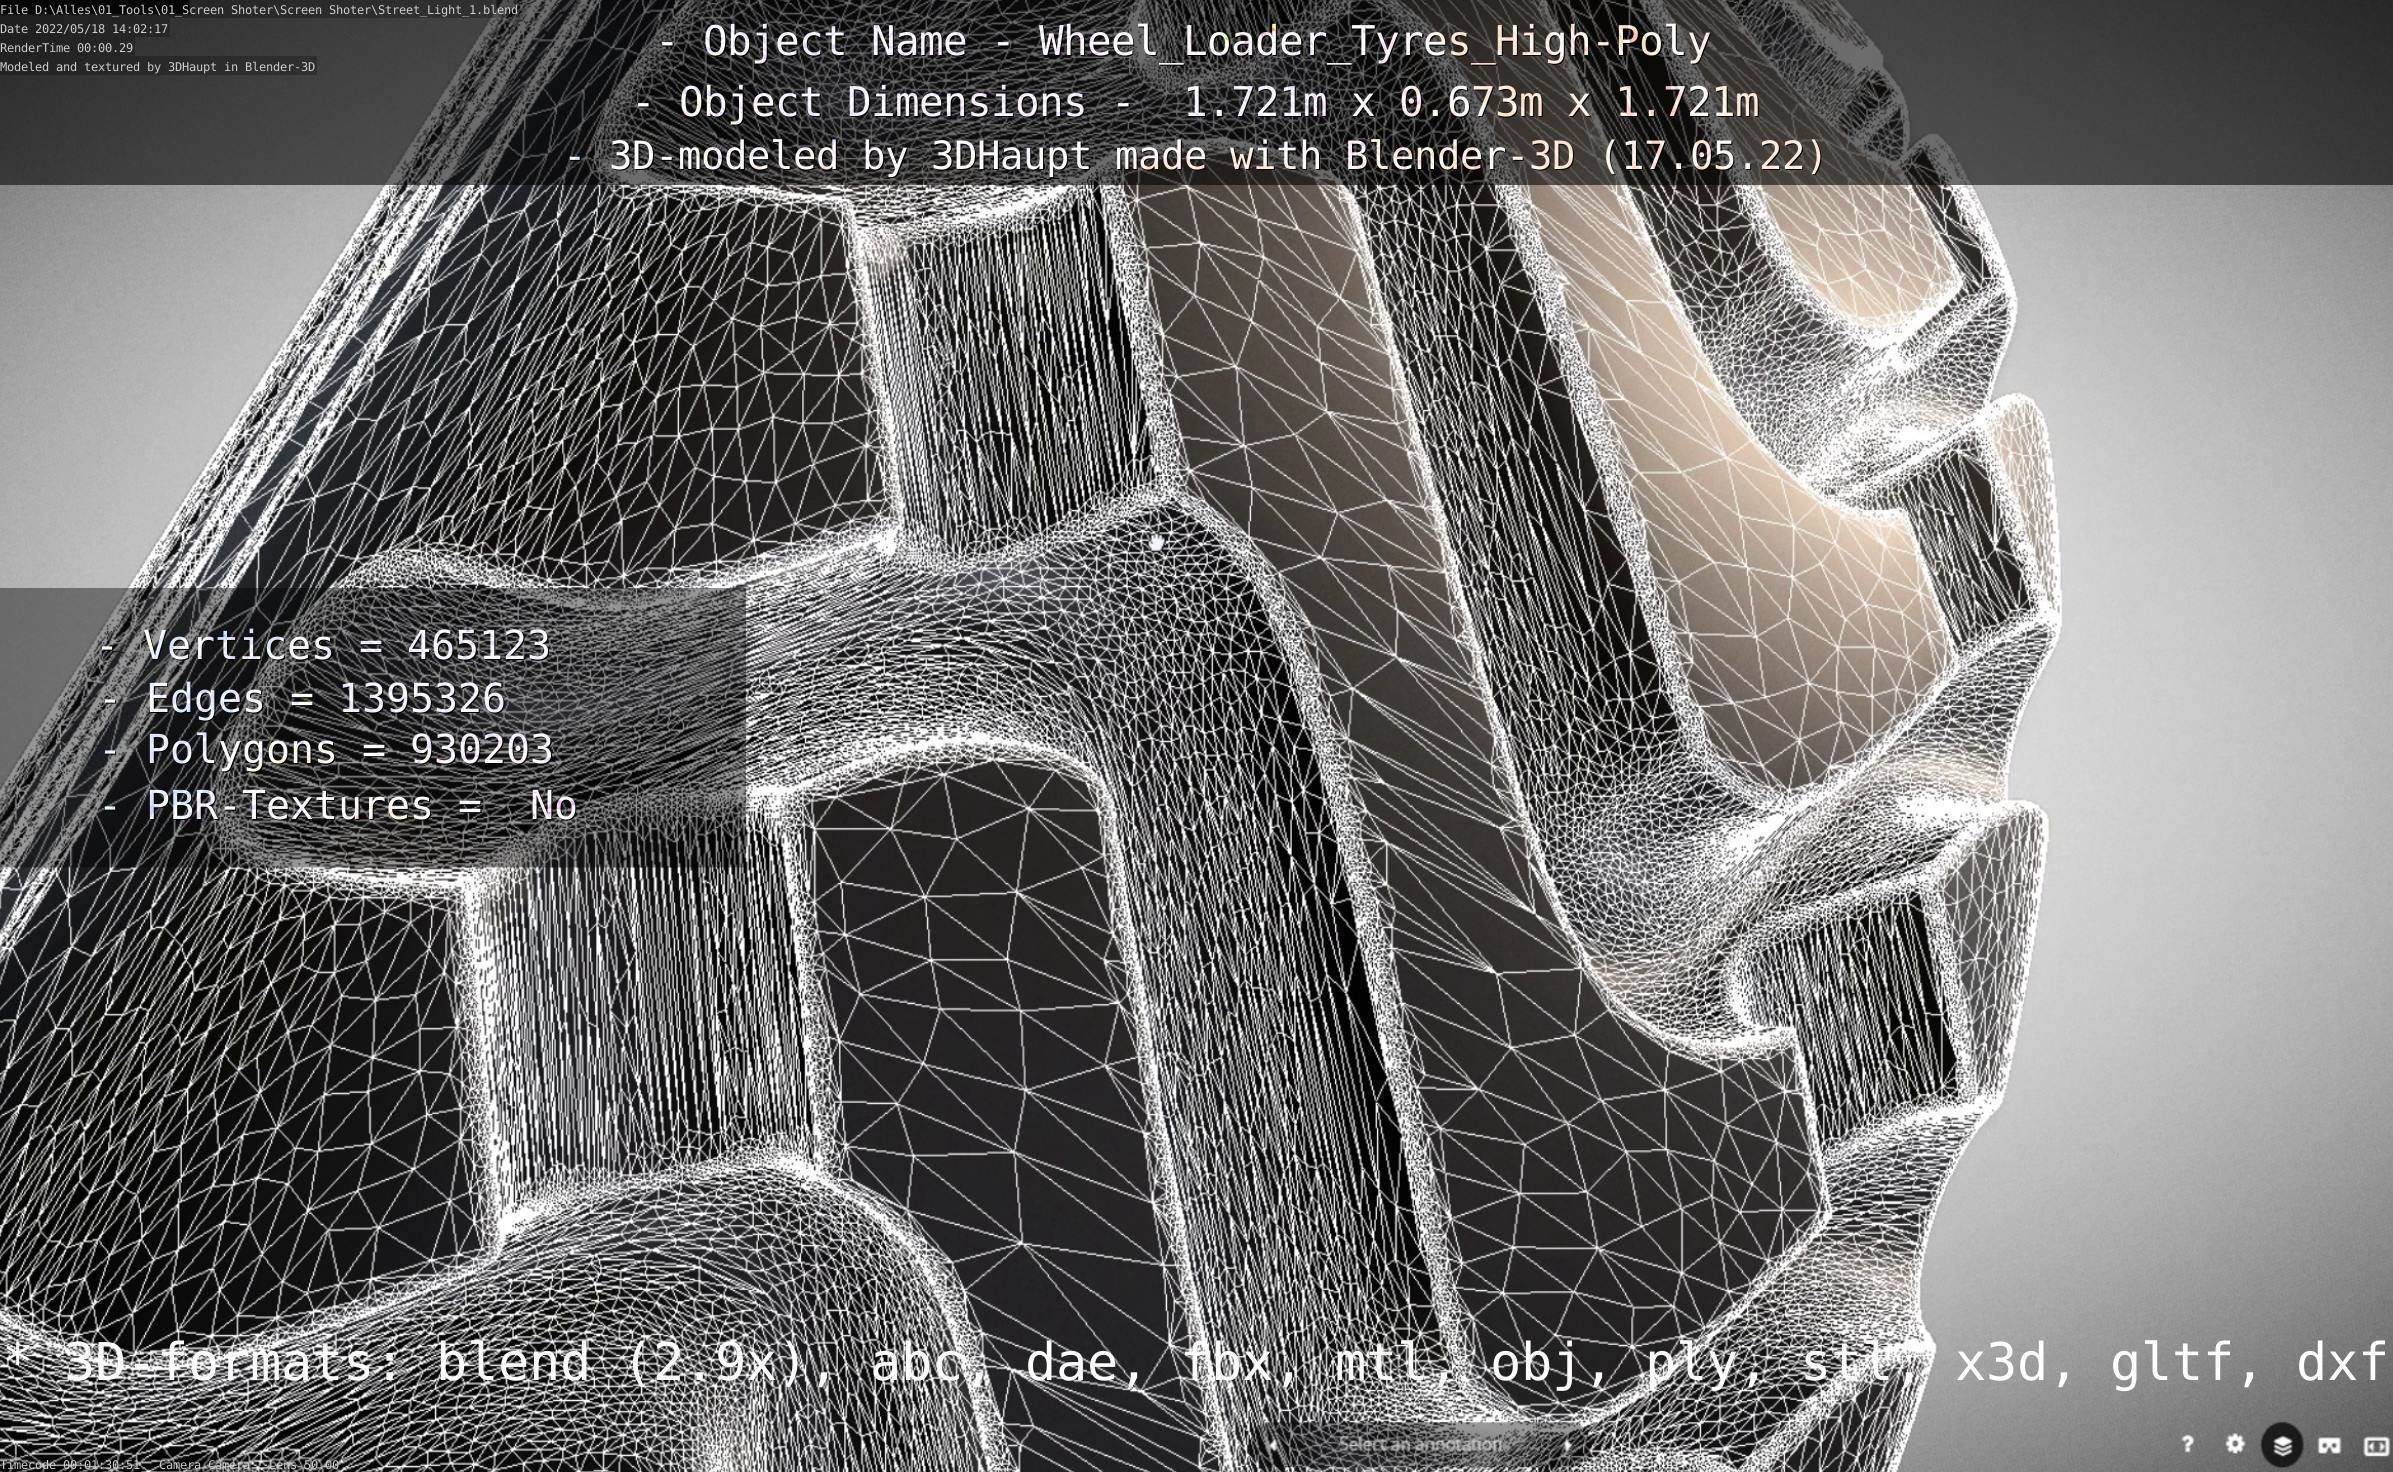Viewport: 2393px width, 1472px height.
Task: Click the 3D-formats list text at bottom
Action: click(1196, 1362)
